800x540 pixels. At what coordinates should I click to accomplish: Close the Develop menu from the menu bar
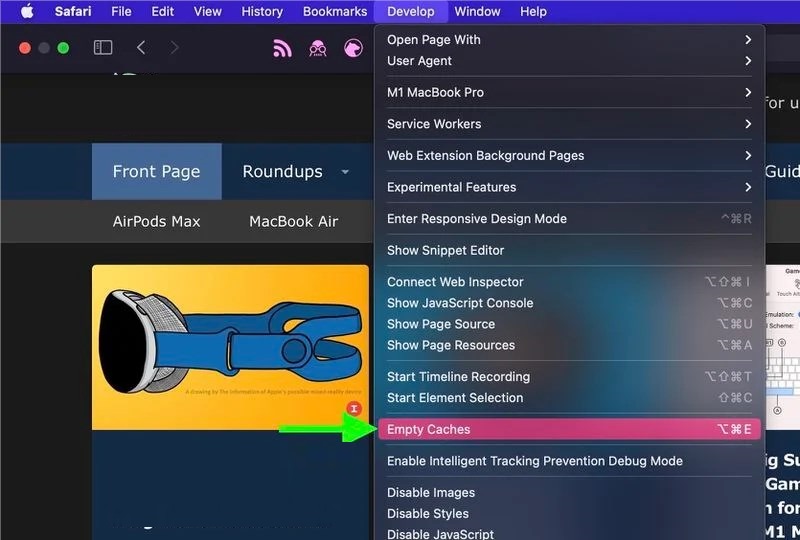[x=411, y=11]
